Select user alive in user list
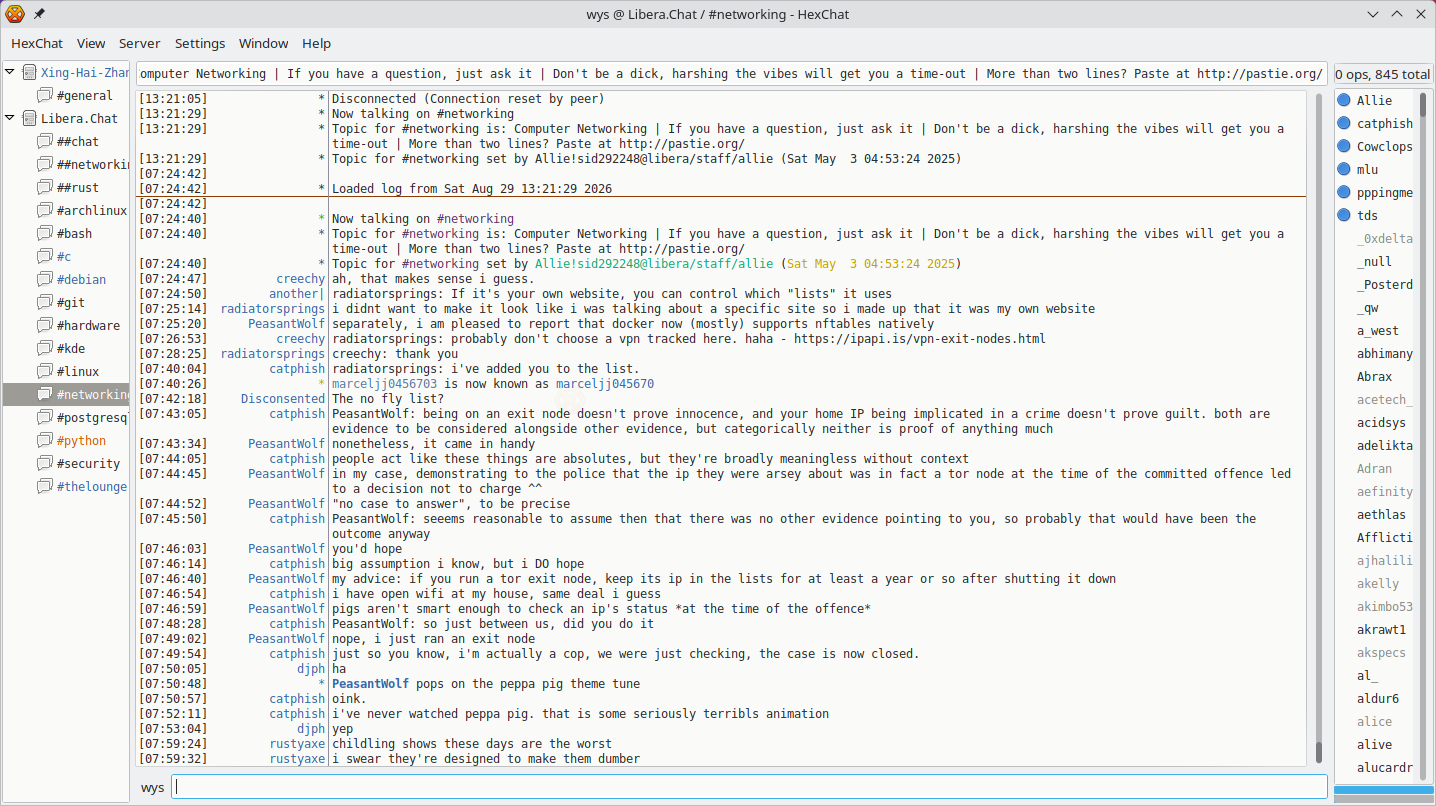This screenshot has height=806, width=1436. (1374, 744)
